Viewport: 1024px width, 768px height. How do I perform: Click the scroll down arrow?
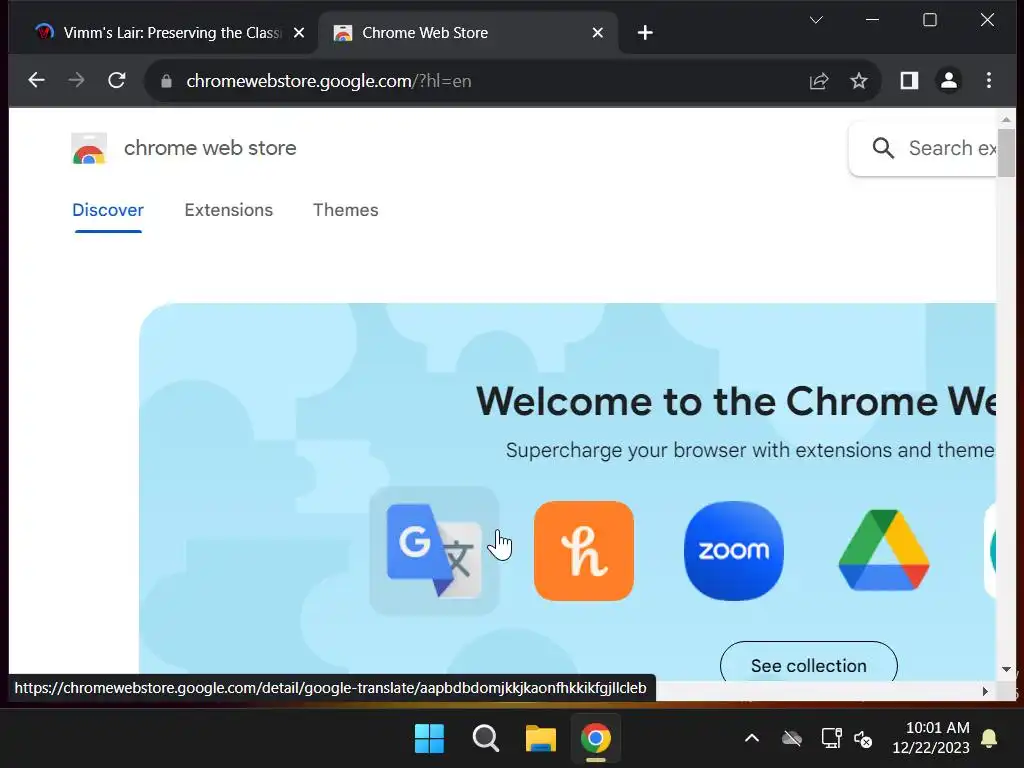[1006, 669]
